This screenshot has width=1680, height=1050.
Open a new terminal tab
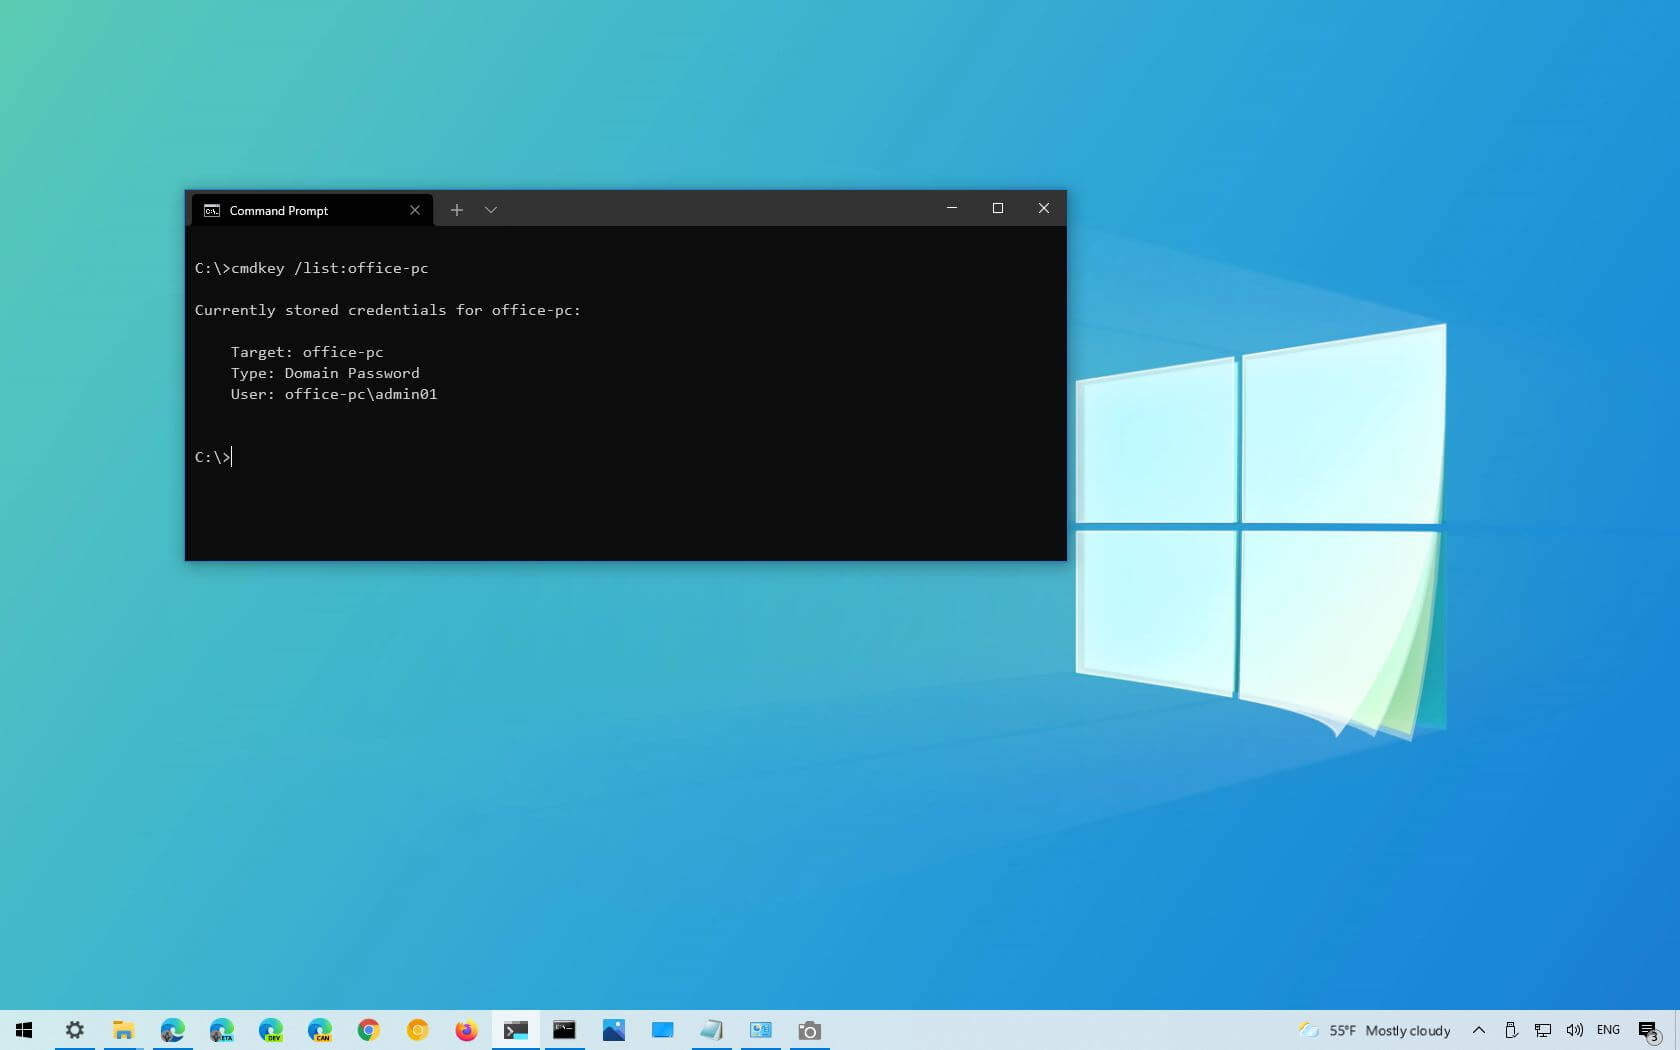pyautogui.click(x=457, y=210)
